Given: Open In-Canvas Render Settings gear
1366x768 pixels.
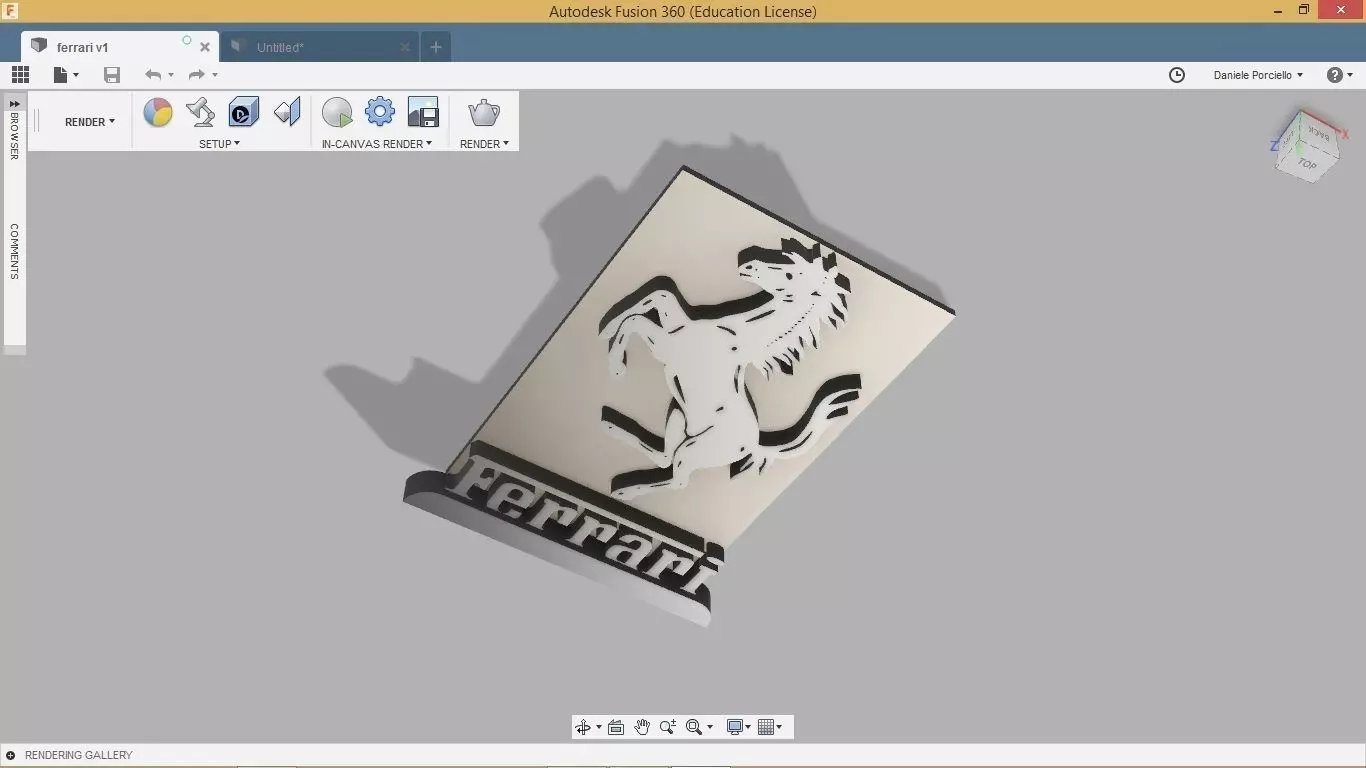Looking at the screenshot, I should [x=380, y=111].
